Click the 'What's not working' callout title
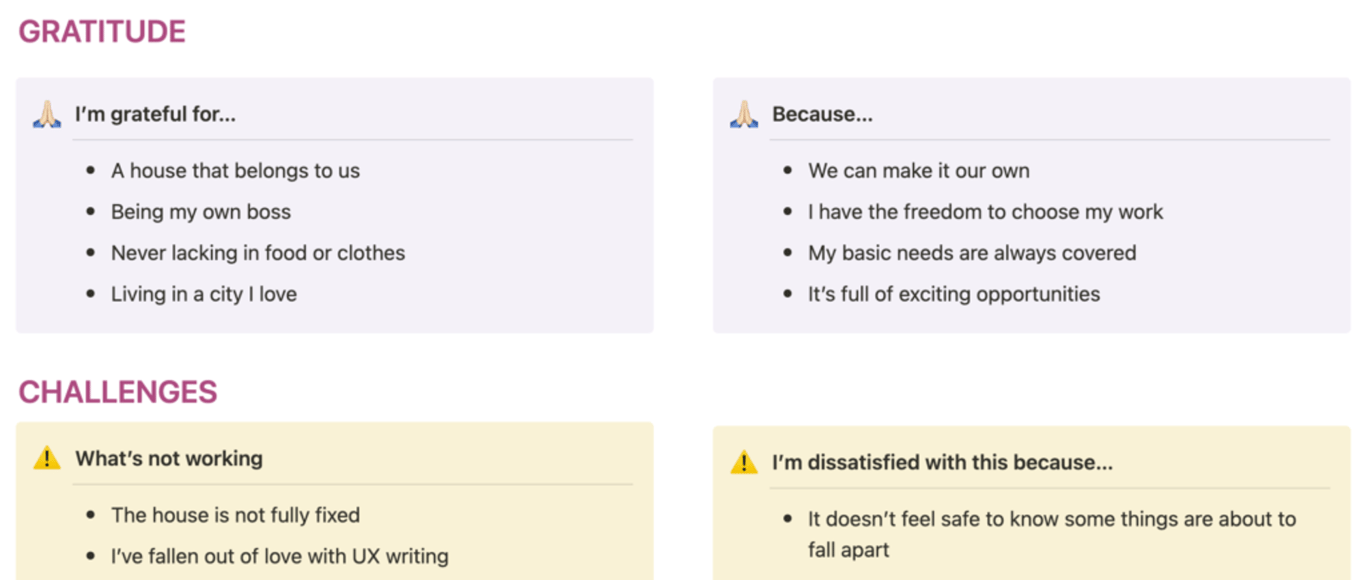 [x=169, y=459]
